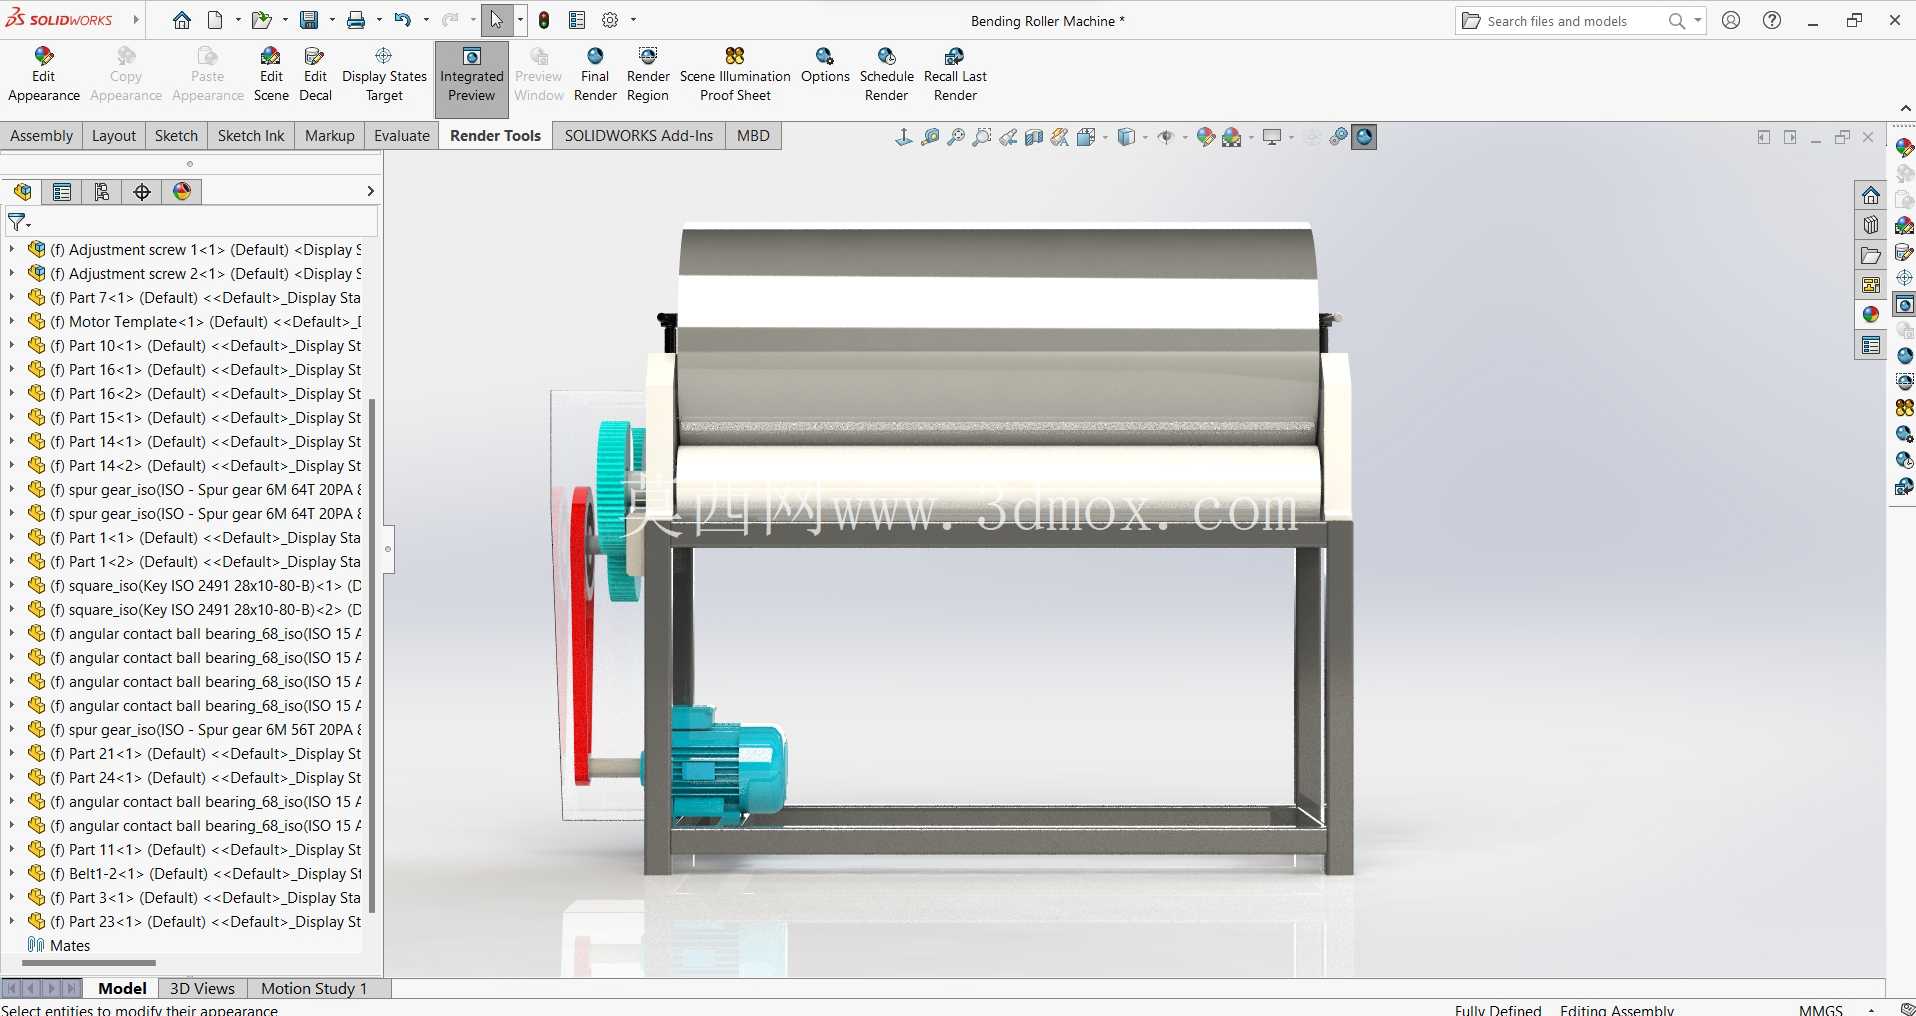Click the Recall Last Render ribbon button
This screenshot has width=1916, height=1016.
955,75
